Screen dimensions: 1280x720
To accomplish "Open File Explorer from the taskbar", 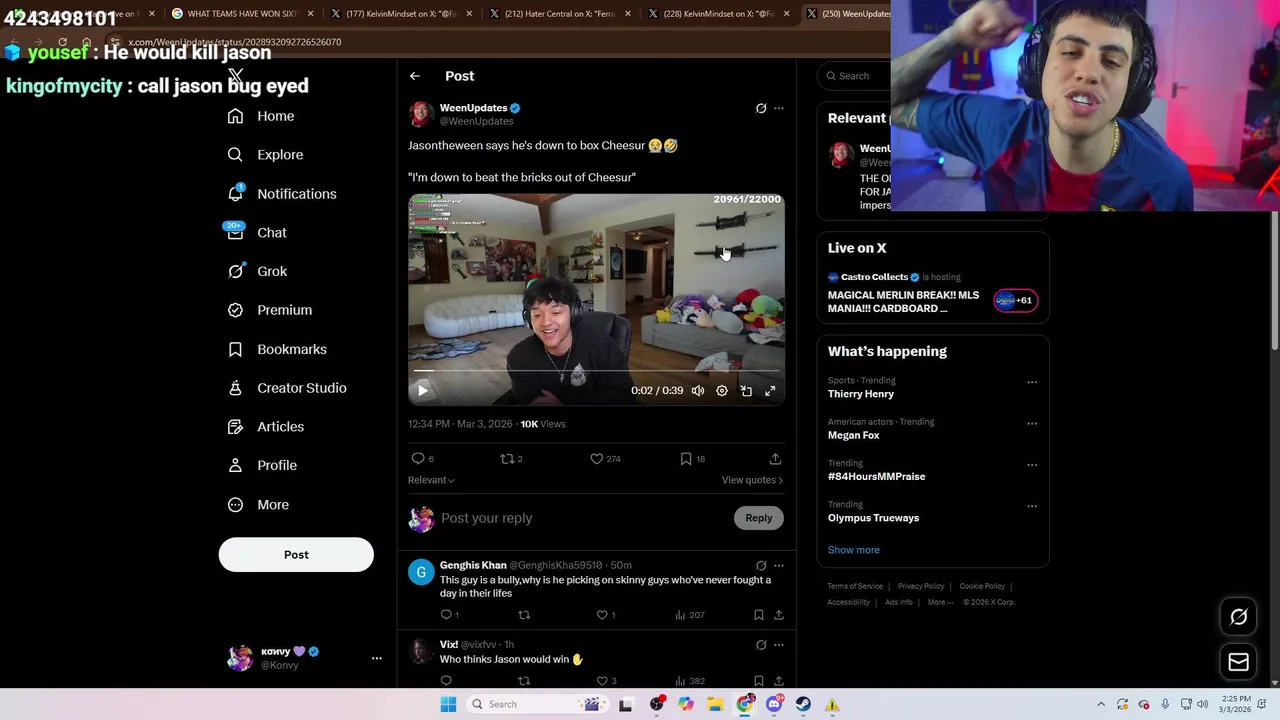I will [715, 704].
